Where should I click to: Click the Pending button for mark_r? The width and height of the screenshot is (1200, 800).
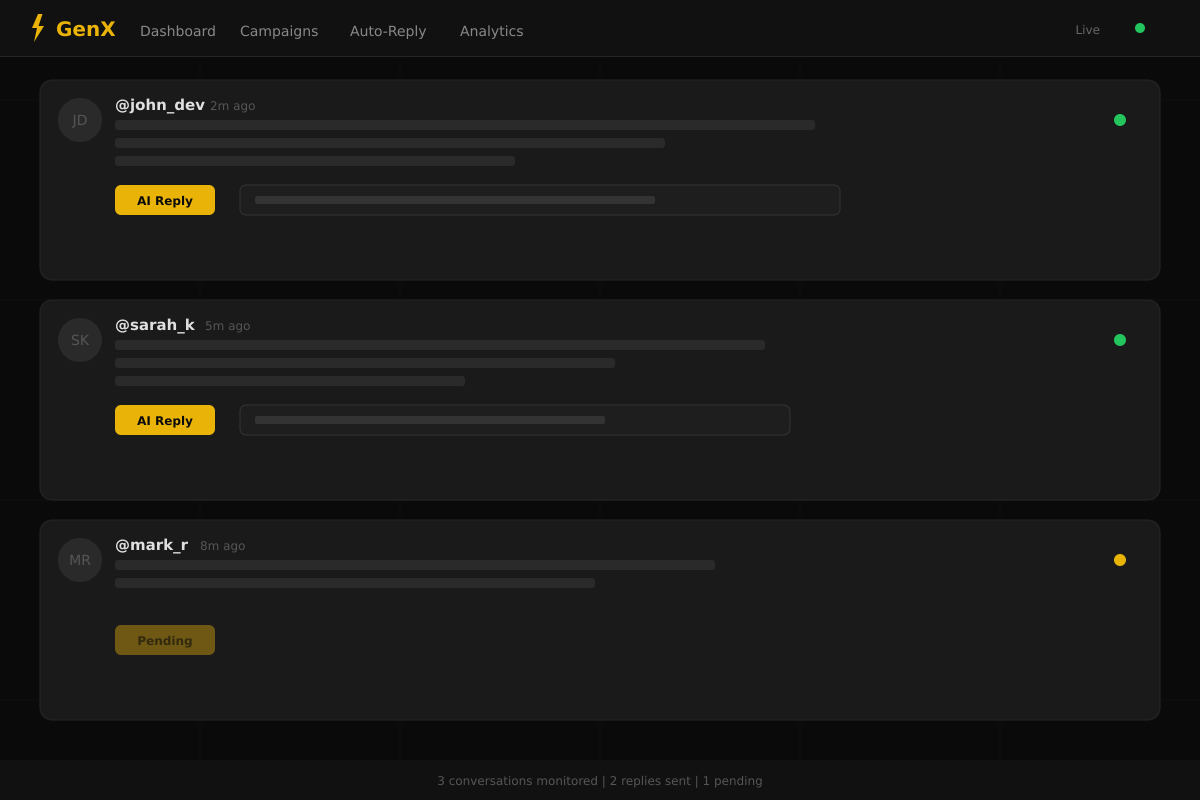(165, 640)
